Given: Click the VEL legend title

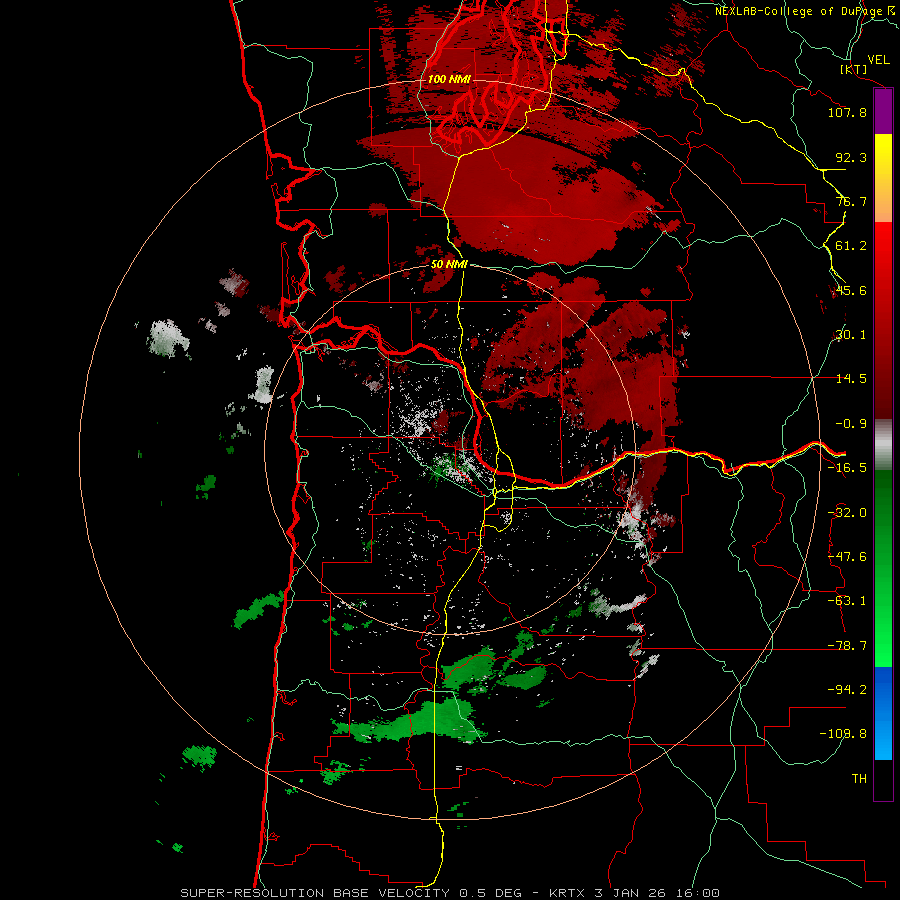Looking at the screenshot, I should [878, 59].
